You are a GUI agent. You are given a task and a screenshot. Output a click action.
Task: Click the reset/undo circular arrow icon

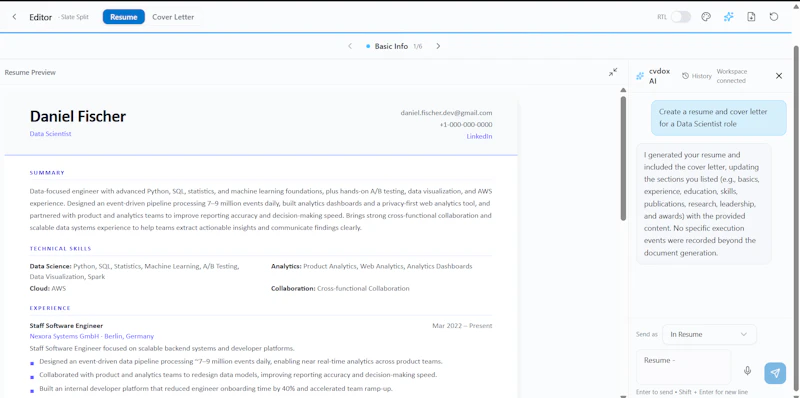click(x=774, y=17)
